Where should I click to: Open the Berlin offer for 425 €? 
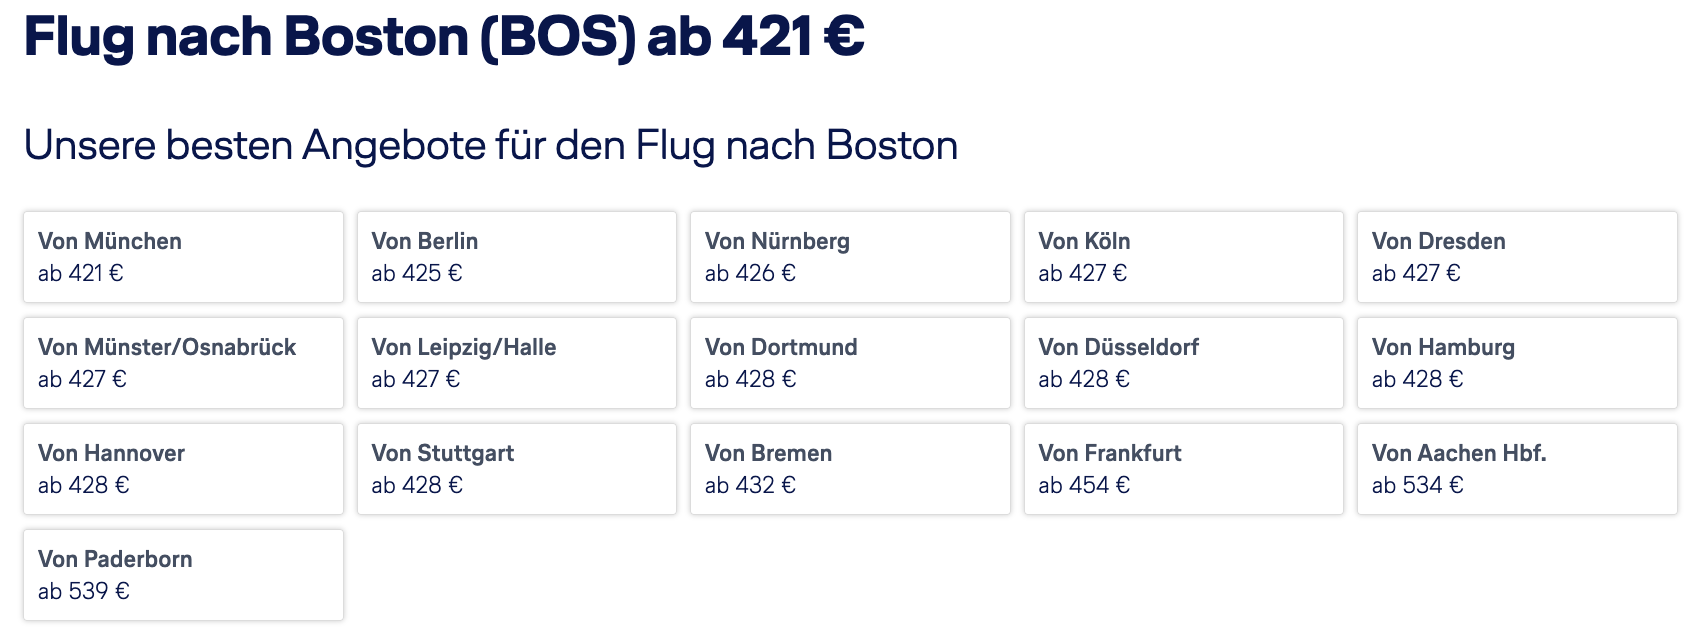pos(517,257)
